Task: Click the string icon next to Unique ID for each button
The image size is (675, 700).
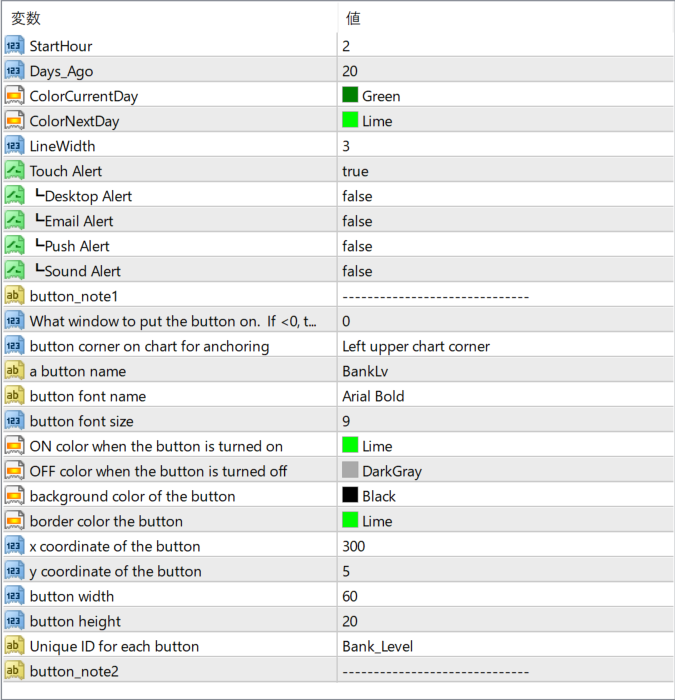Action: point(14,646)
